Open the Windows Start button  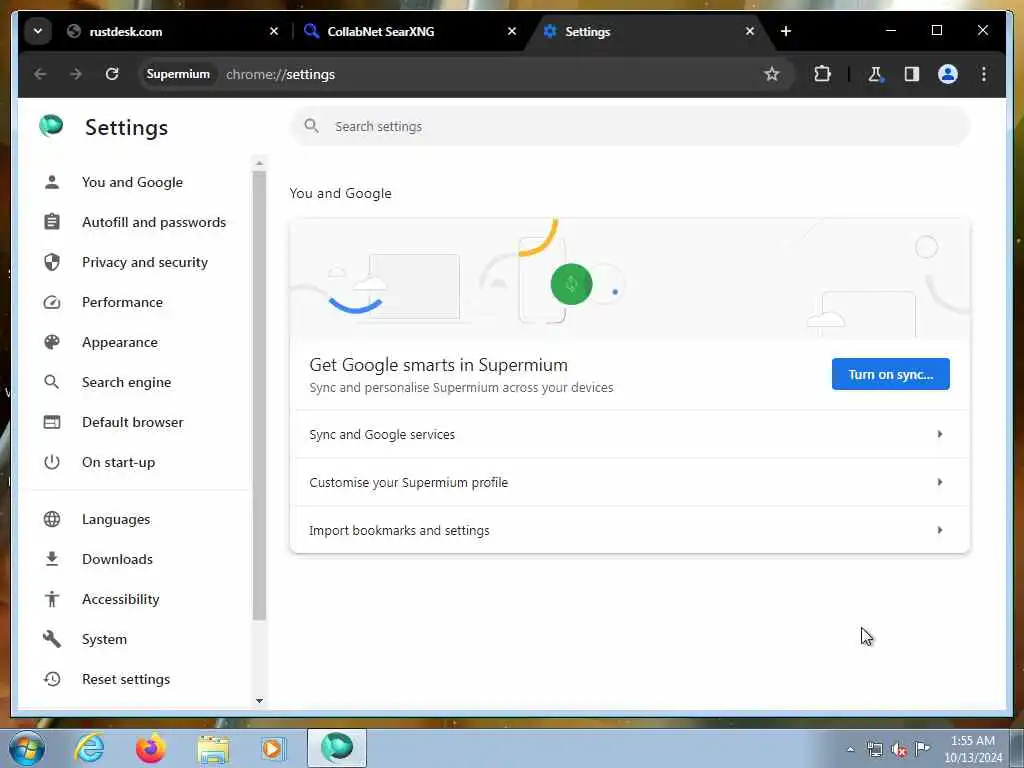27,748
